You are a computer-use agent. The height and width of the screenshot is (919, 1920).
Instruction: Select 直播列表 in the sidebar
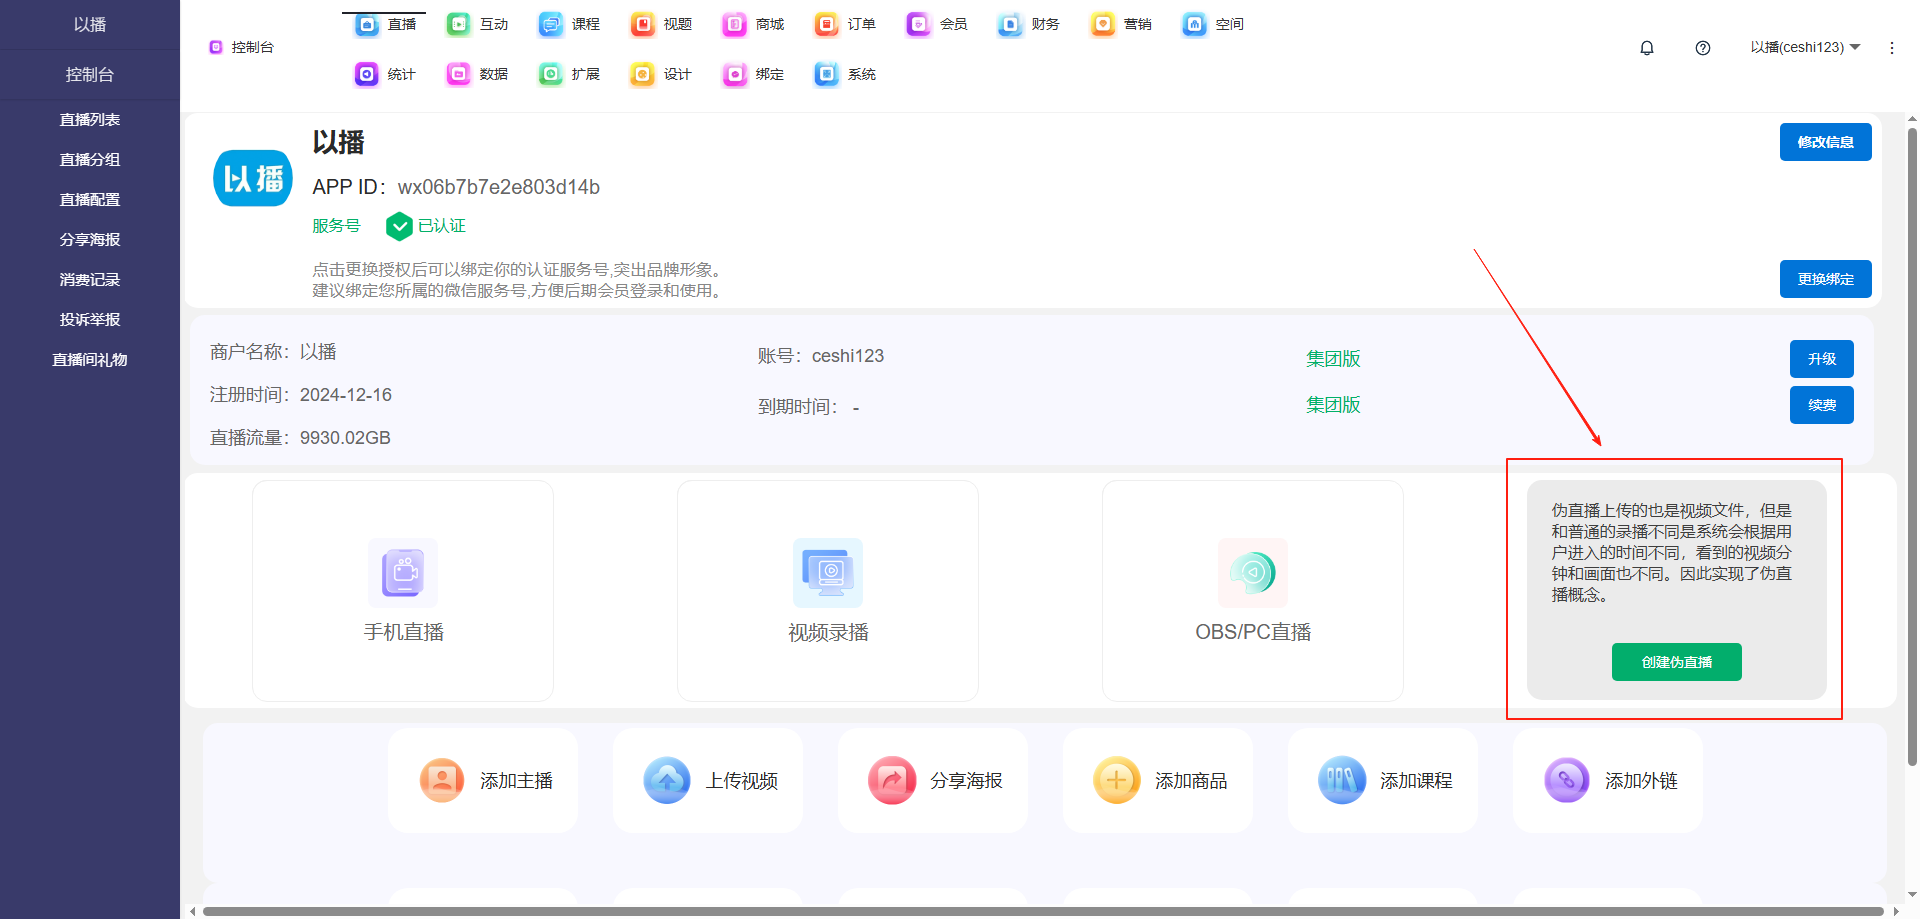coord(90,120)
